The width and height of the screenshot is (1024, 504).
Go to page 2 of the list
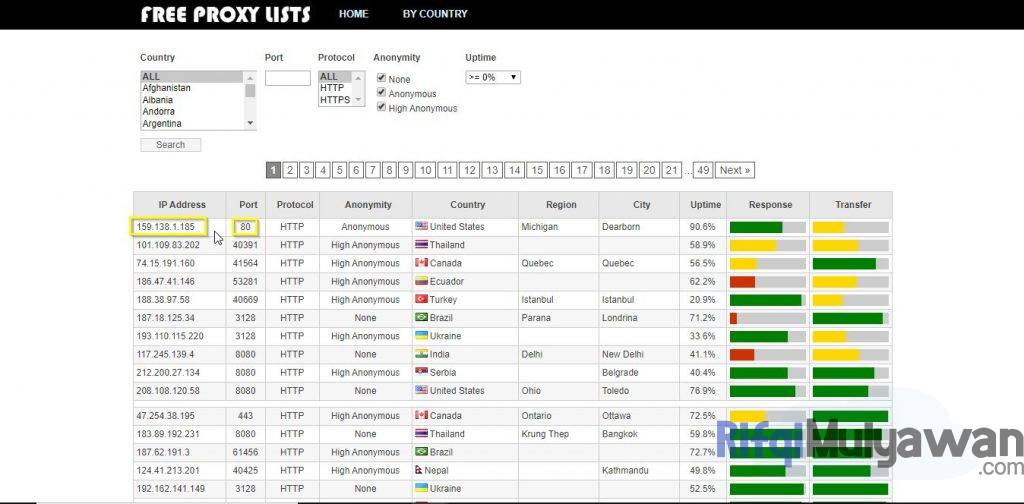pos(290,170)
